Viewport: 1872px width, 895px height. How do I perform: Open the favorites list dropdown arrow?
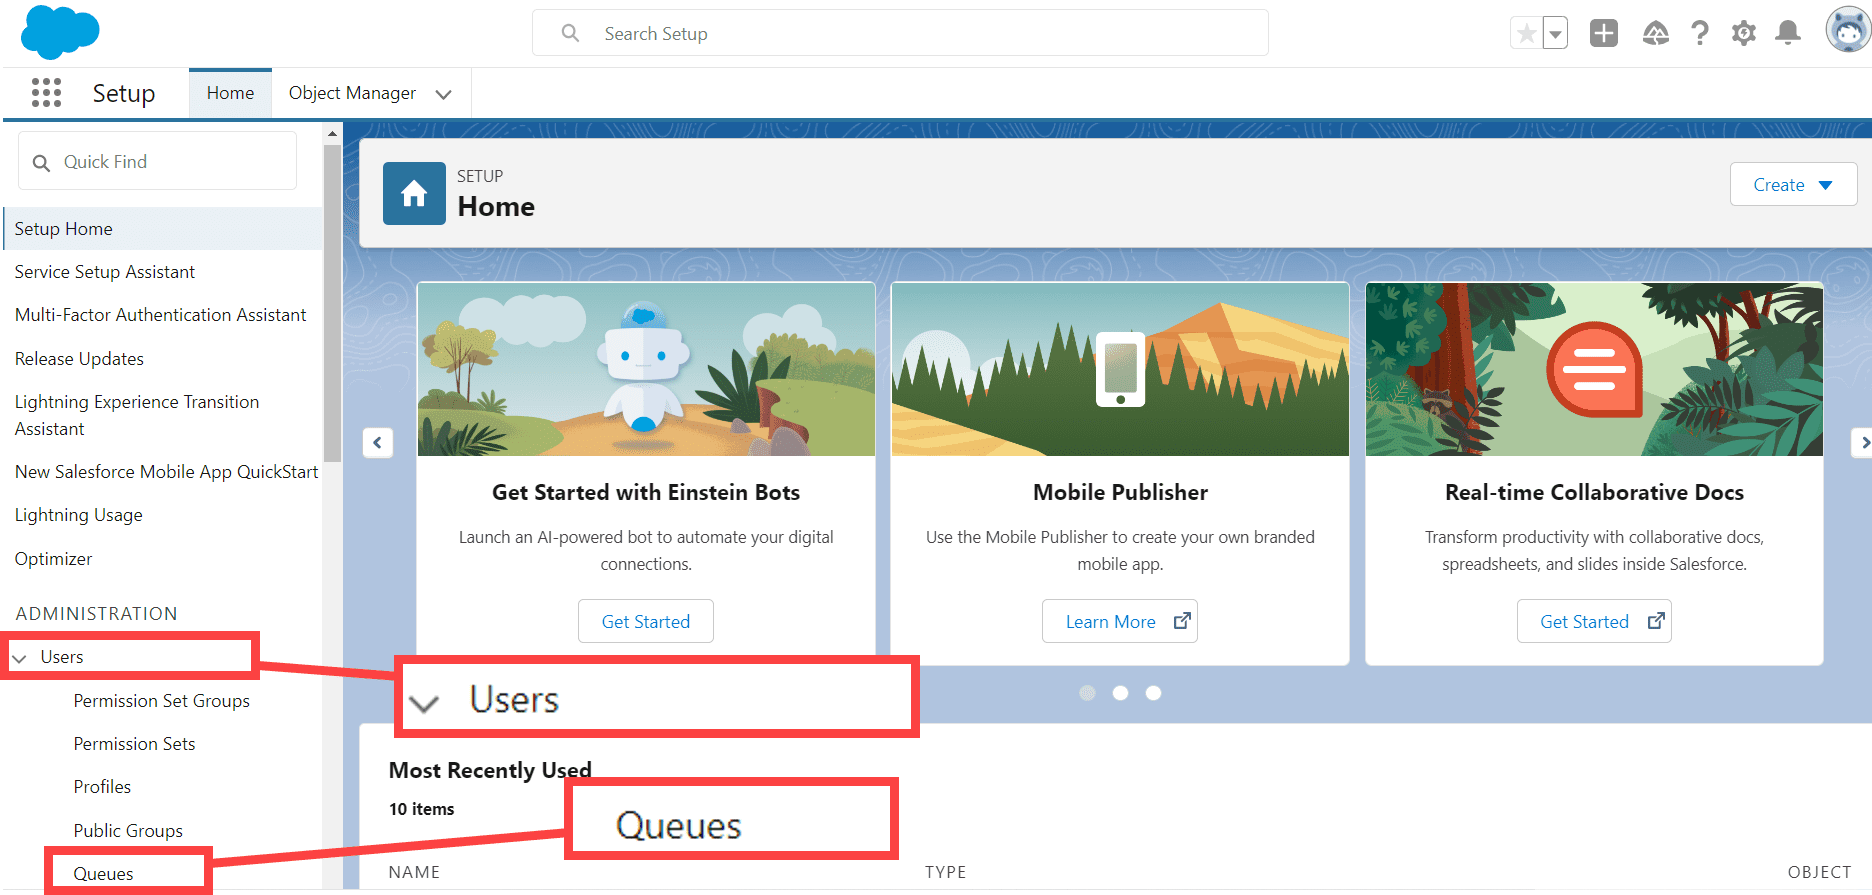(x=1555, y=34)
